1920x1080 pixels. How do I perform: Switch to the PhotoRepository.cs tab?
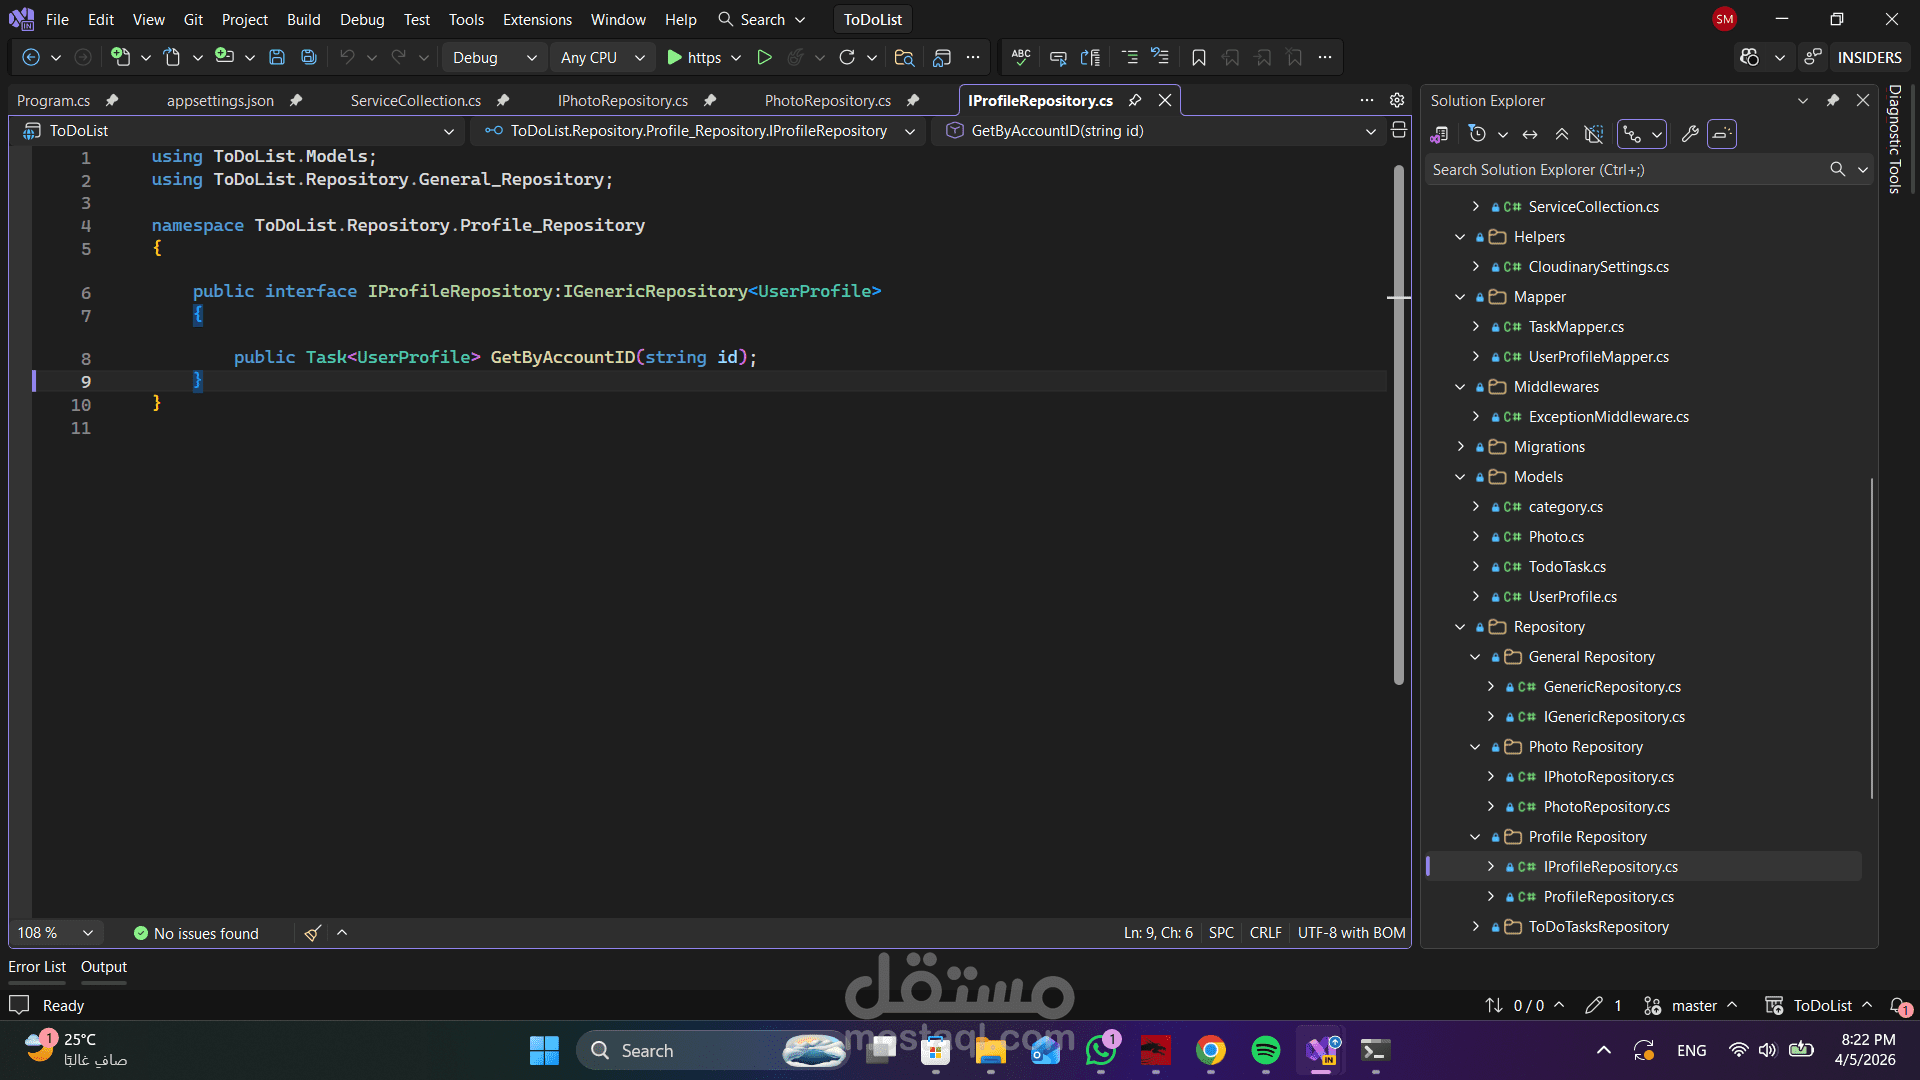[x=827, y=100]
